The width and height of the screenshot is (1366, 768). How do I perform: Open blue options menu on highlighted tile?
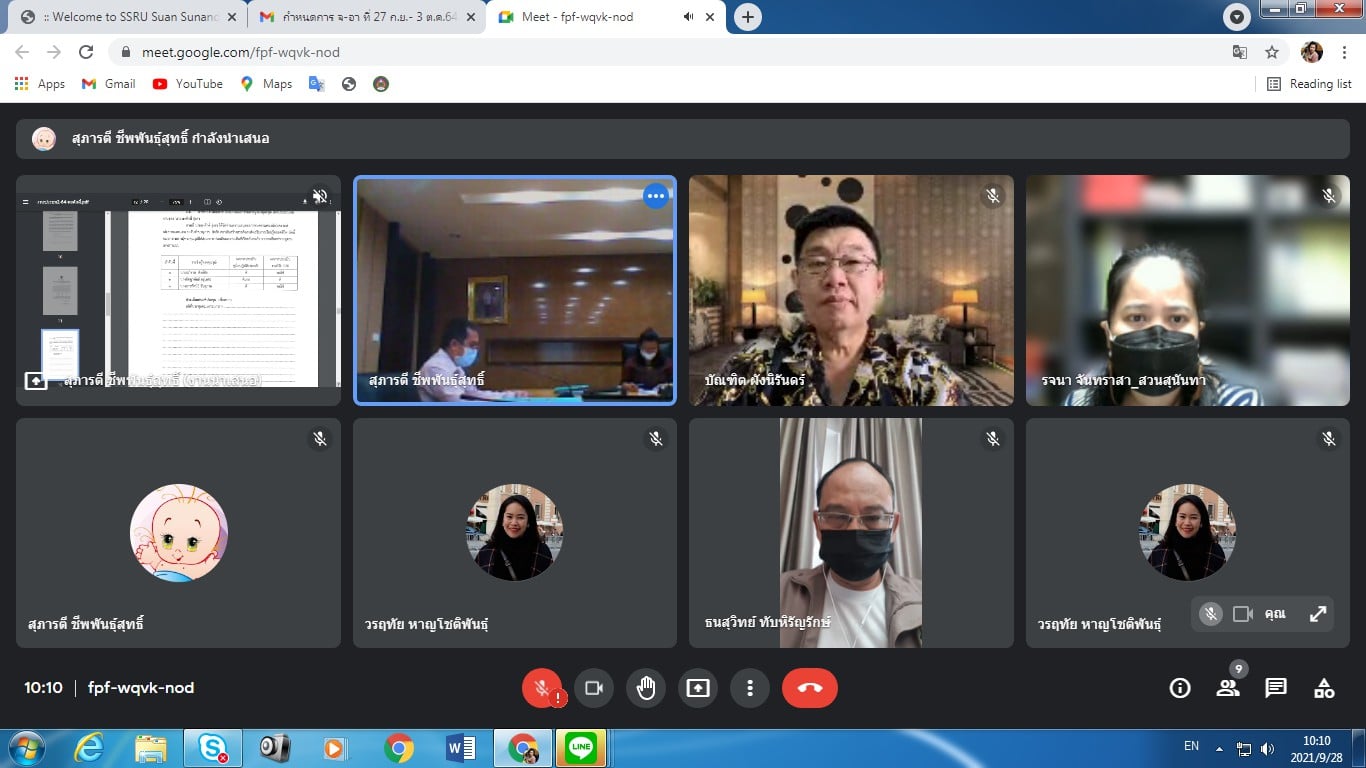[x=656, y=196]
